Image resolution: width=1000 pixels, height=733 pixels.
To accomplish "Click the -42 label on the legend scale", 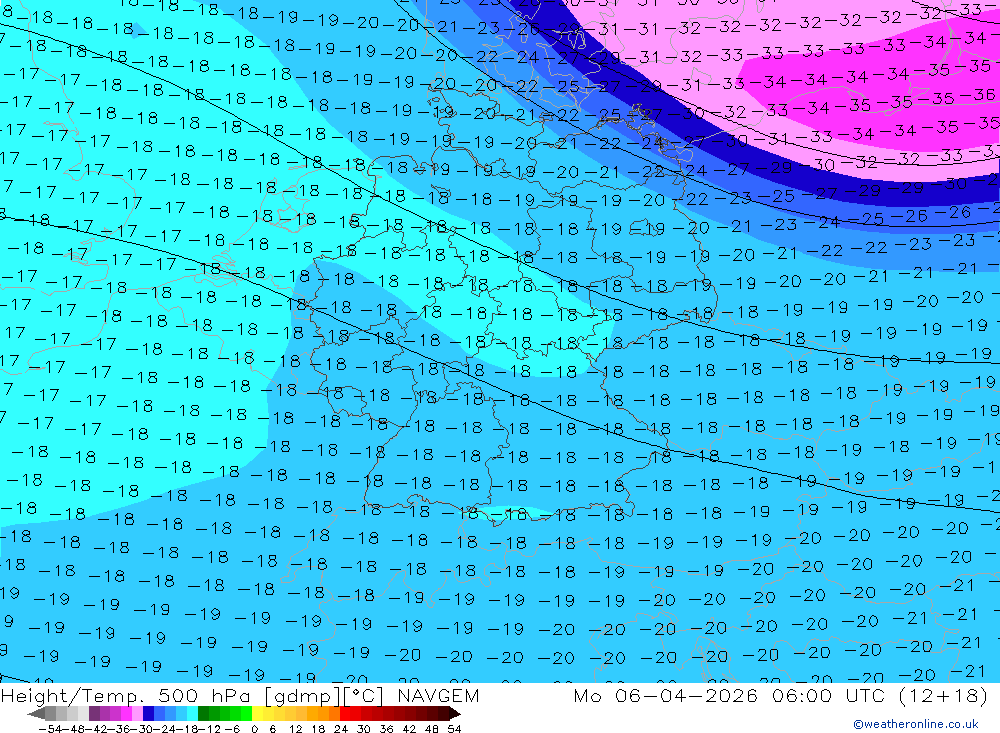I will tap(96, 729).
